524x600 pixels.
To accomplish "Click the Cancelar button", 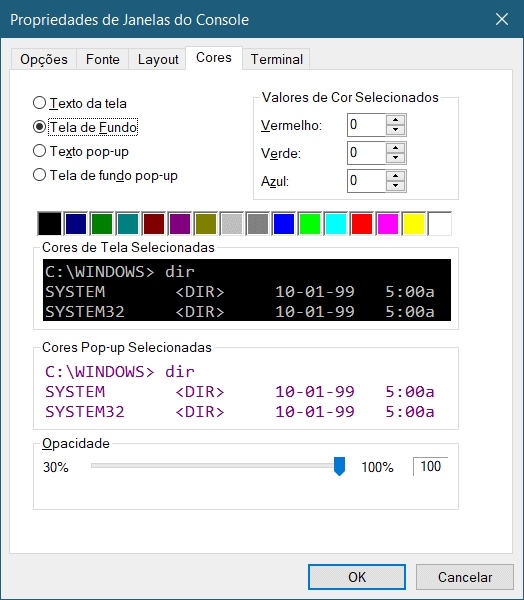I will tap(465, 577).
